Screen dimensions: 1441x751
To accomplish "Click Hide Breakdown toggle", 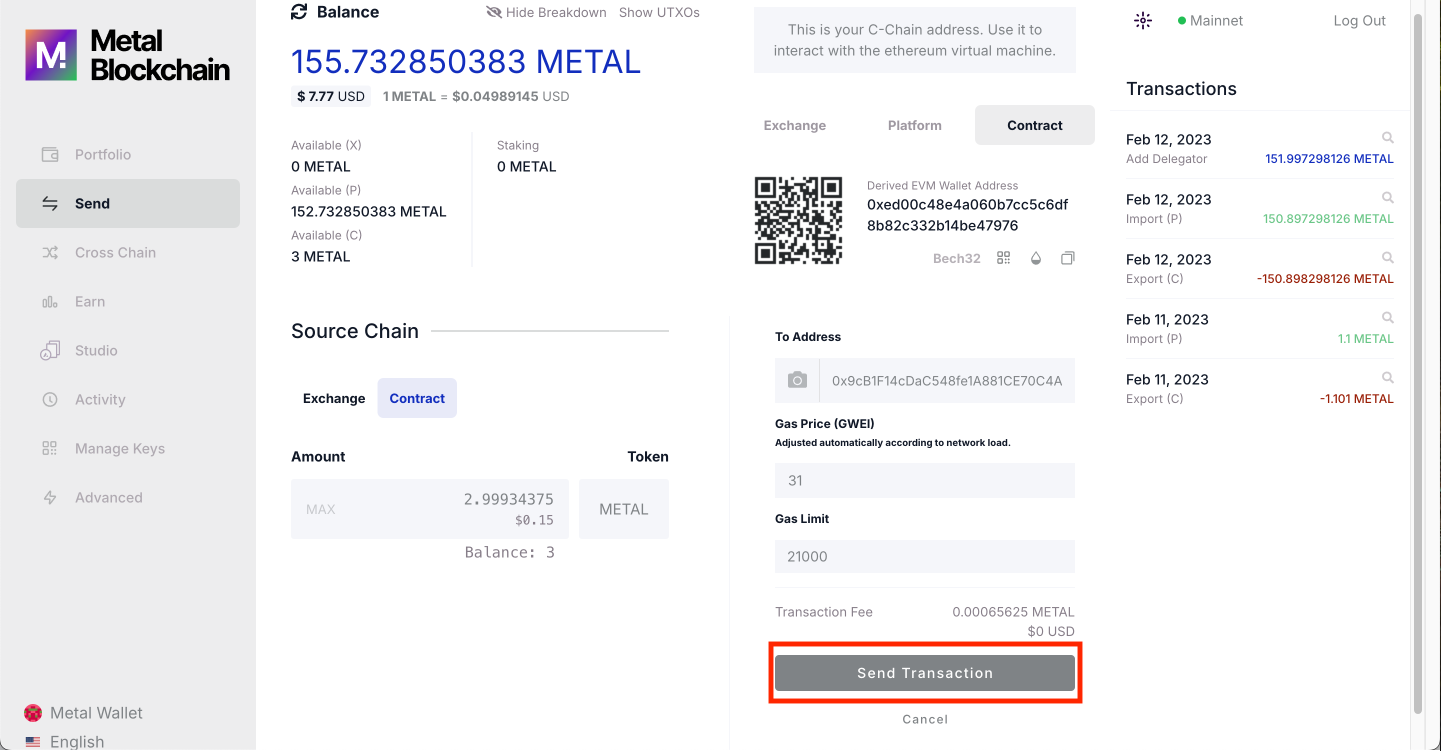I will 546,13.
